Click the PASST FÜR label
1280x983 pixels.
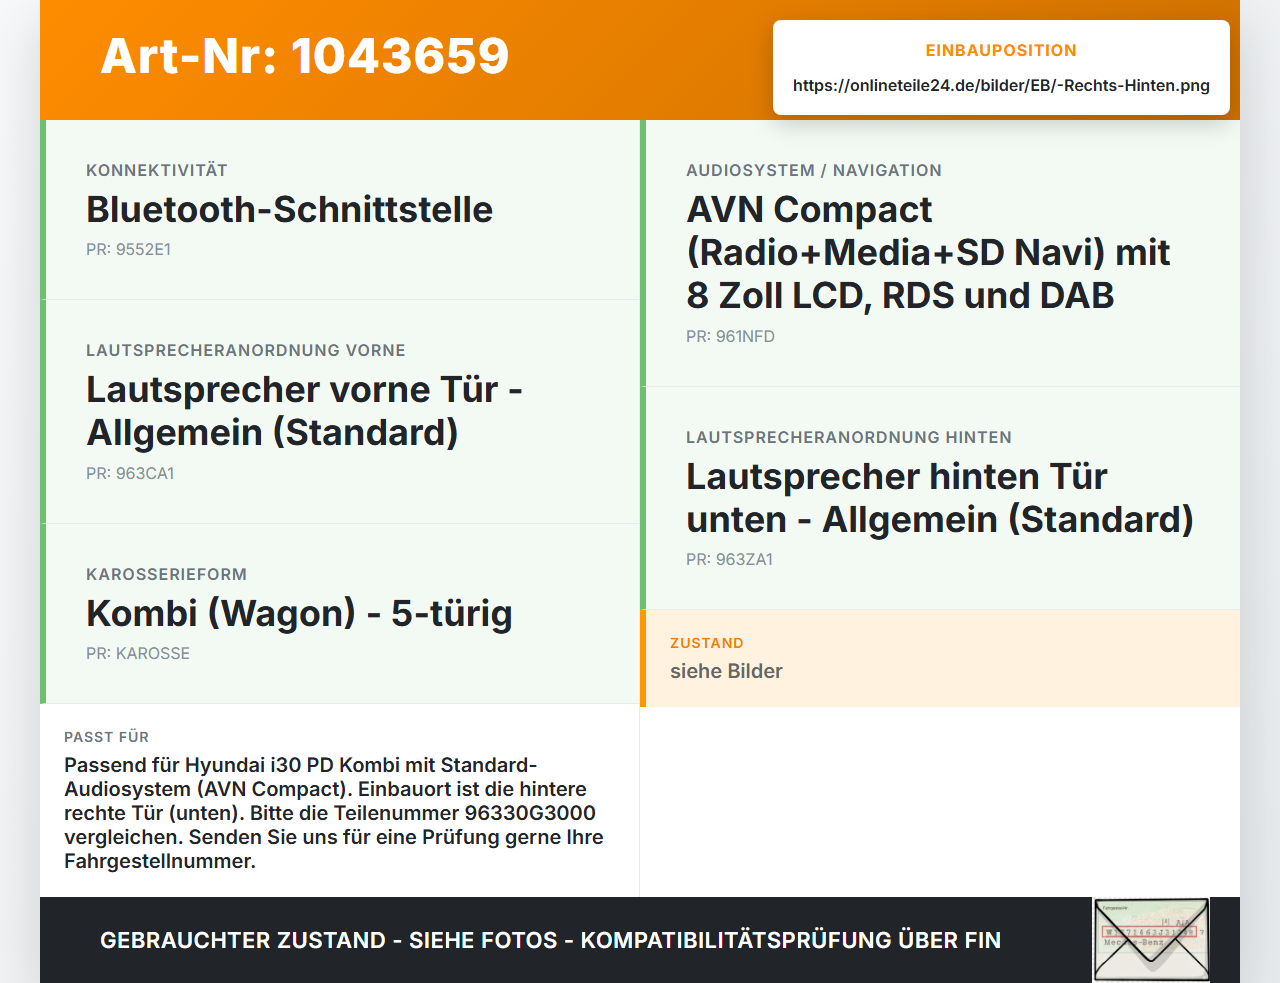coord(106,738)
